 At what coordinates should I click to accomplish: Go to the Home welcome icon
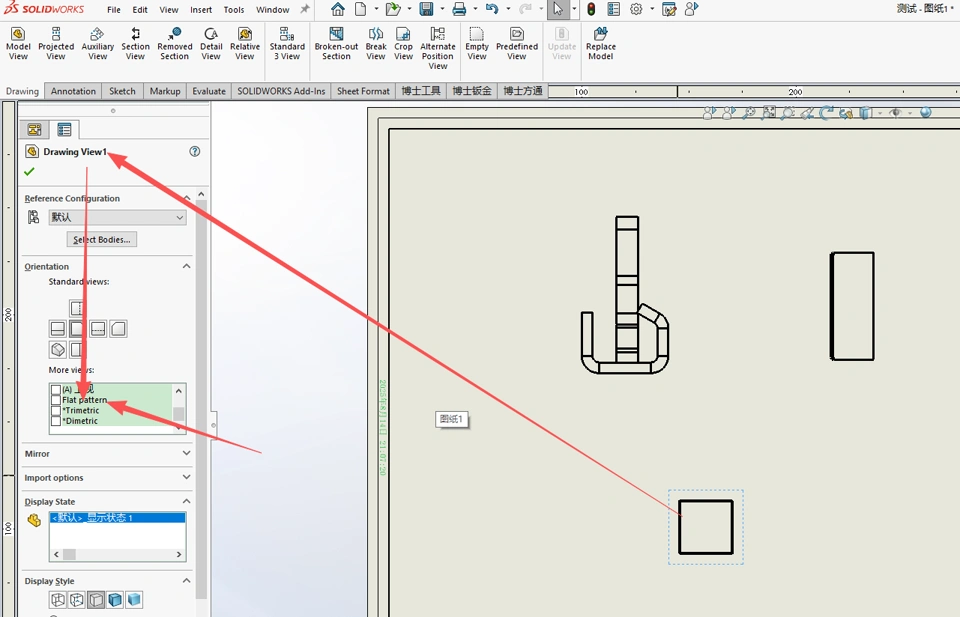click(337, 9)
